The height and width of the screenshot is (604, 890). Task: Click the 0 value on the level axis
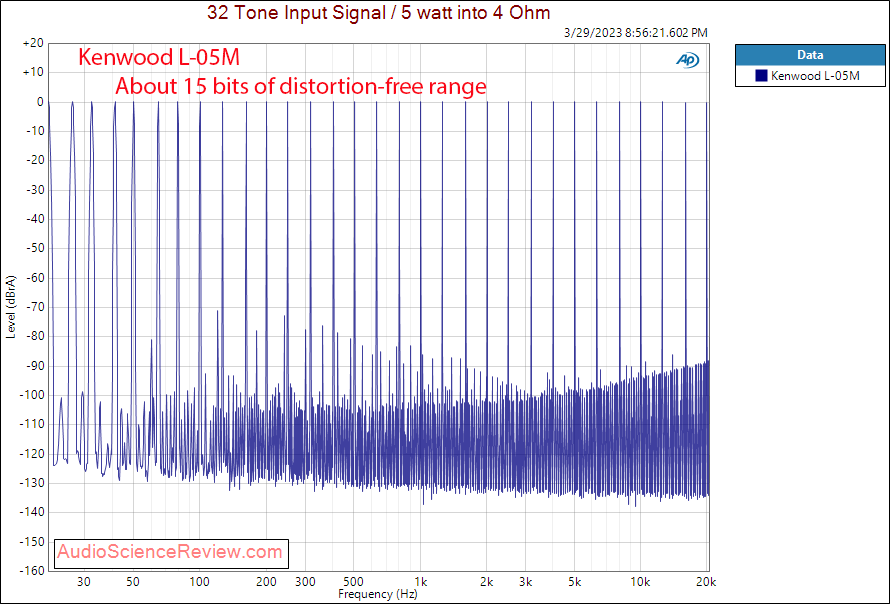click(40, 102)
